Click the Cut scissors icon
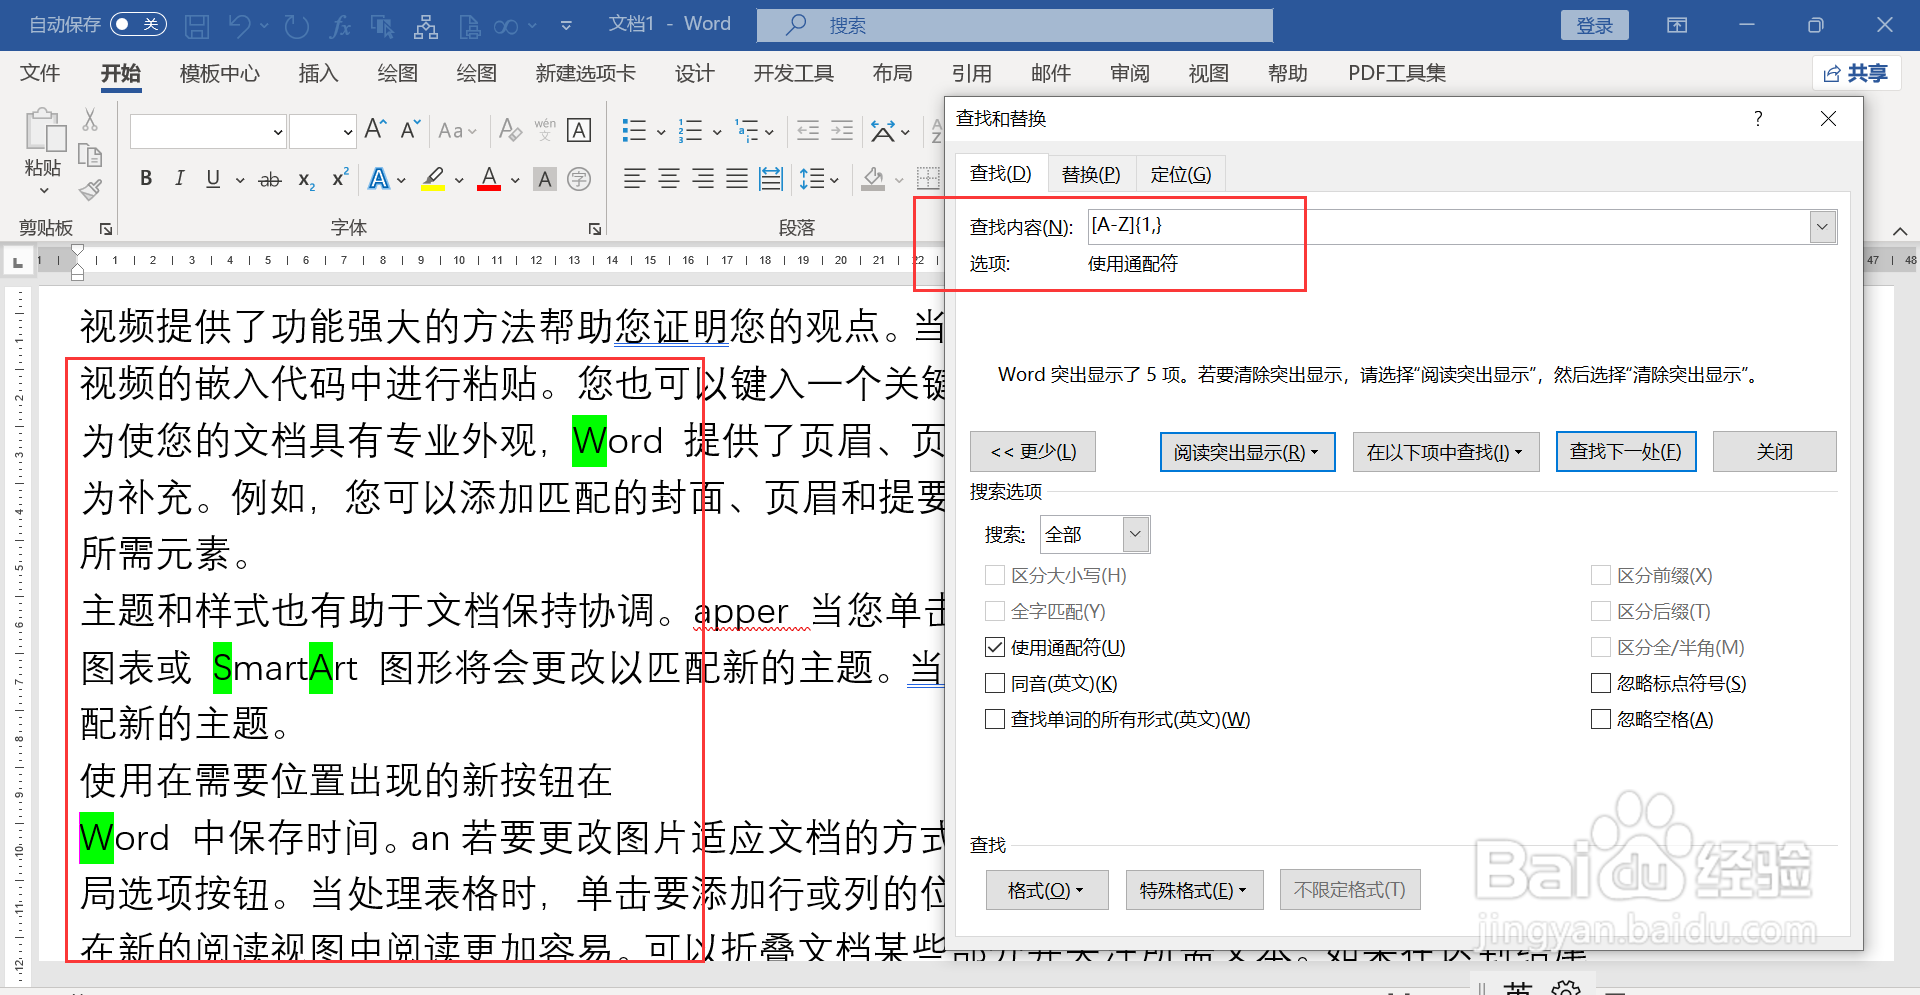This screenshot has height=995, width=1920. click(x=90, y=121)
